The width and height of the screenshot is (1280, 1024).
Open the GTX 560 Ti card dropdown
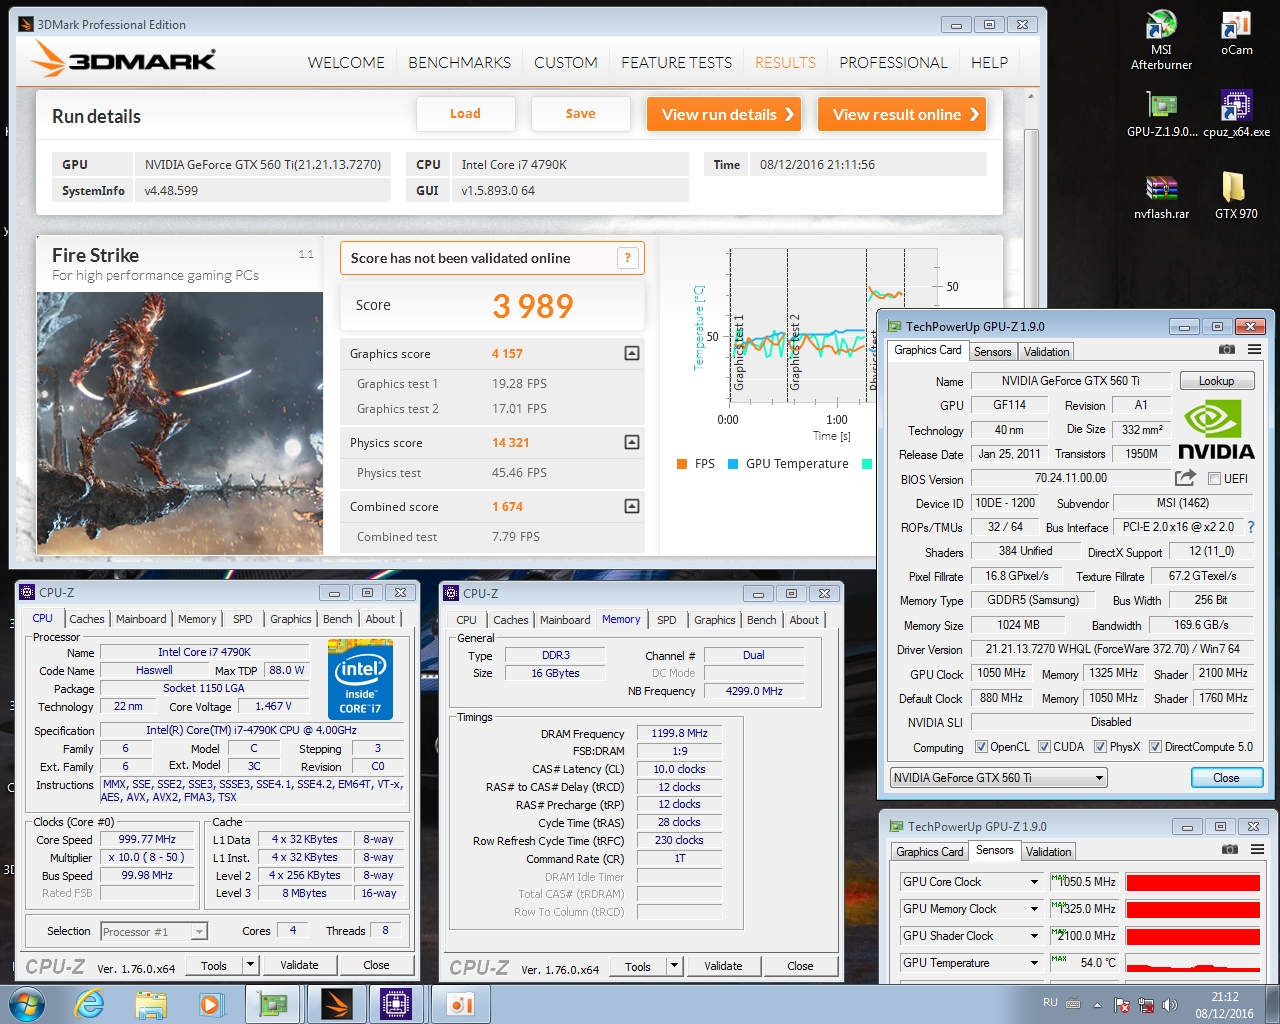[998, 778]
